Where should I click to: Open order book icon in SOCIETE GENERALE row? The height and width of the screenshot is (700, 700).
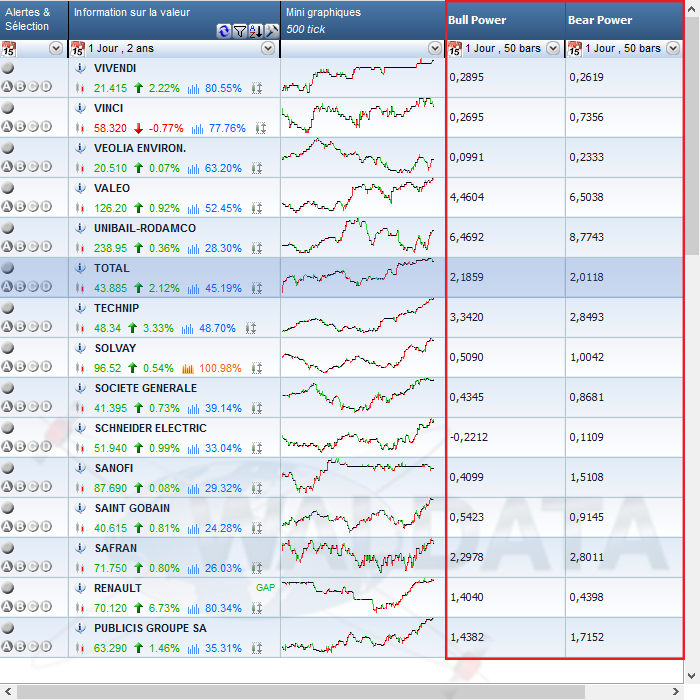point(257,408)
